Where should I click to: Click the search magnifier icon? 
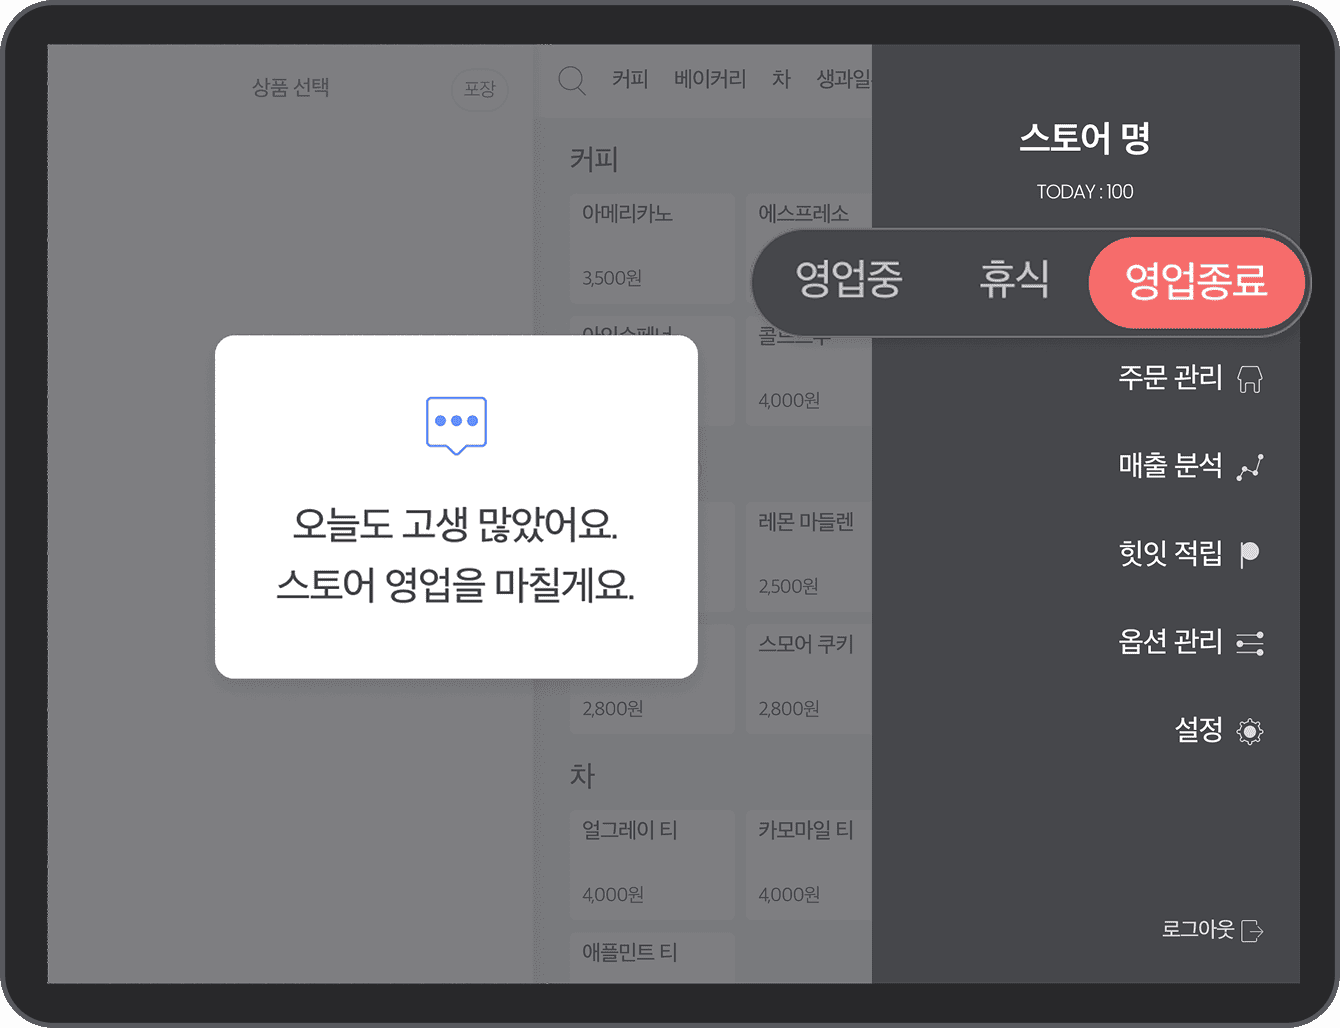572,80
